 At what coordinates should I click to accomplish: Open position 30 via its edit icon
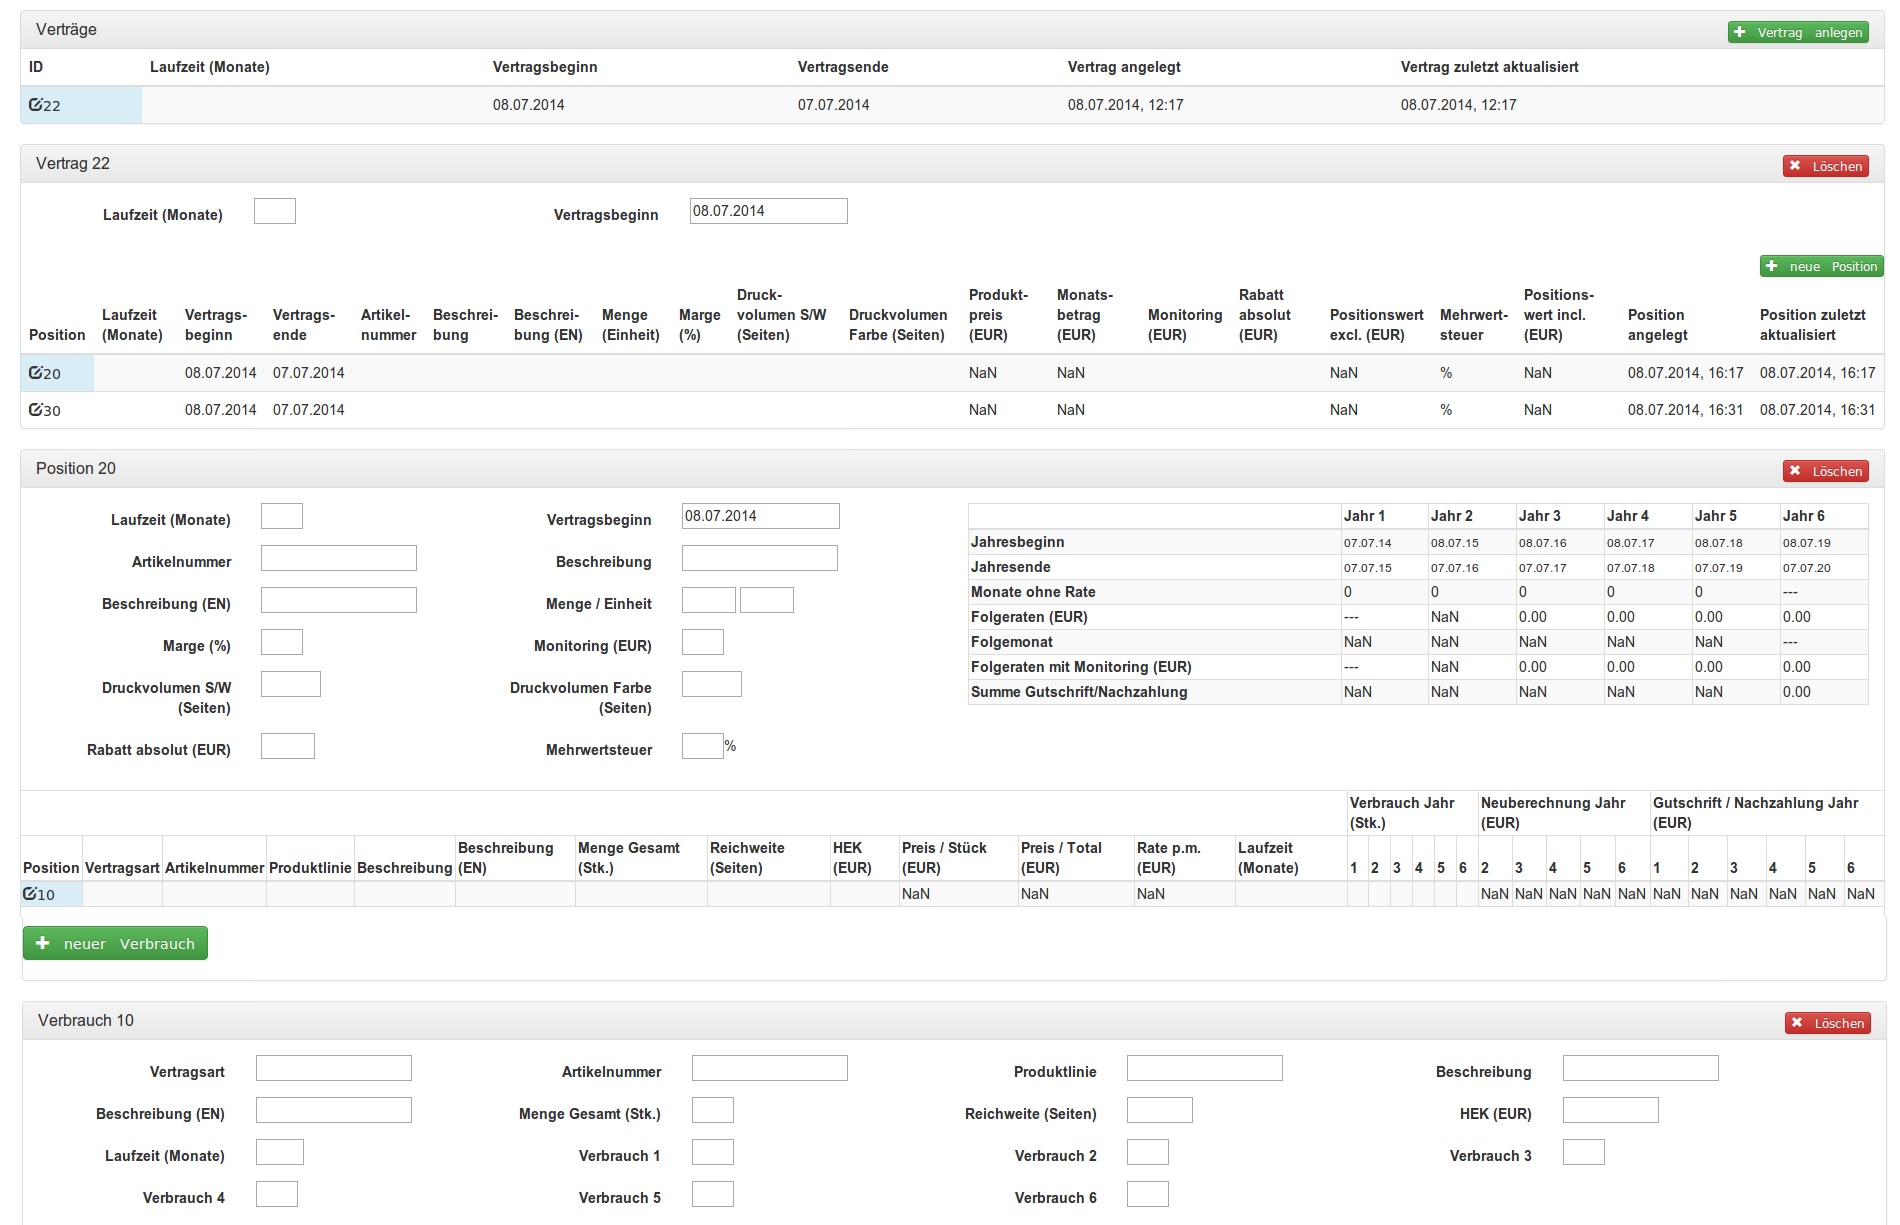pyautogui.click(x=35, y=410)
